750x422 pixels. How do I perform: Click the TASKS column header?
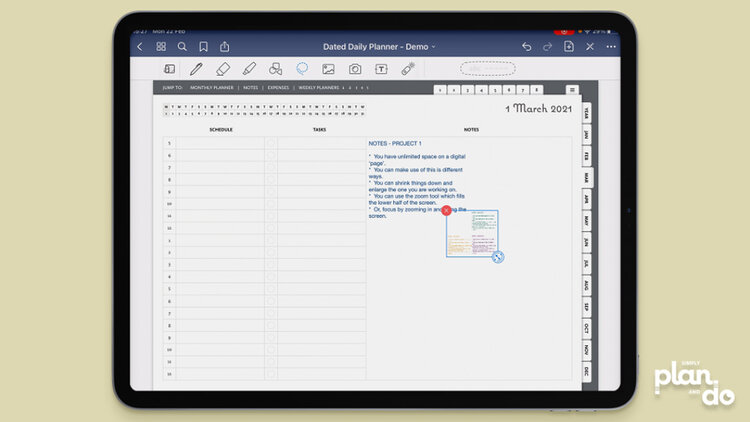click(320, 130)
